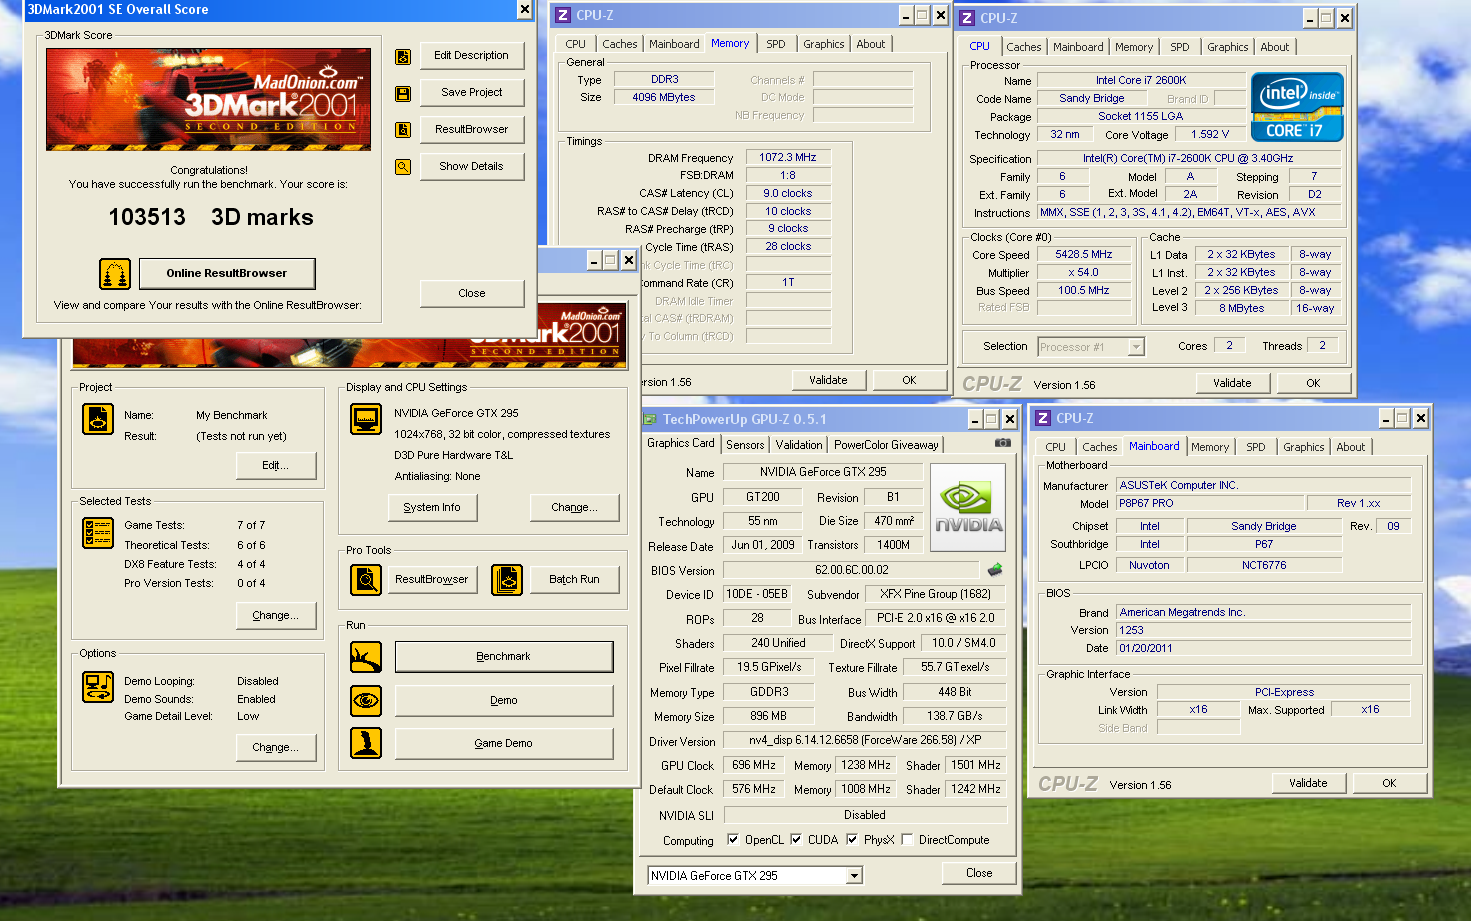Click the Batch Run icon in Pro Tools

click(507, 580)
